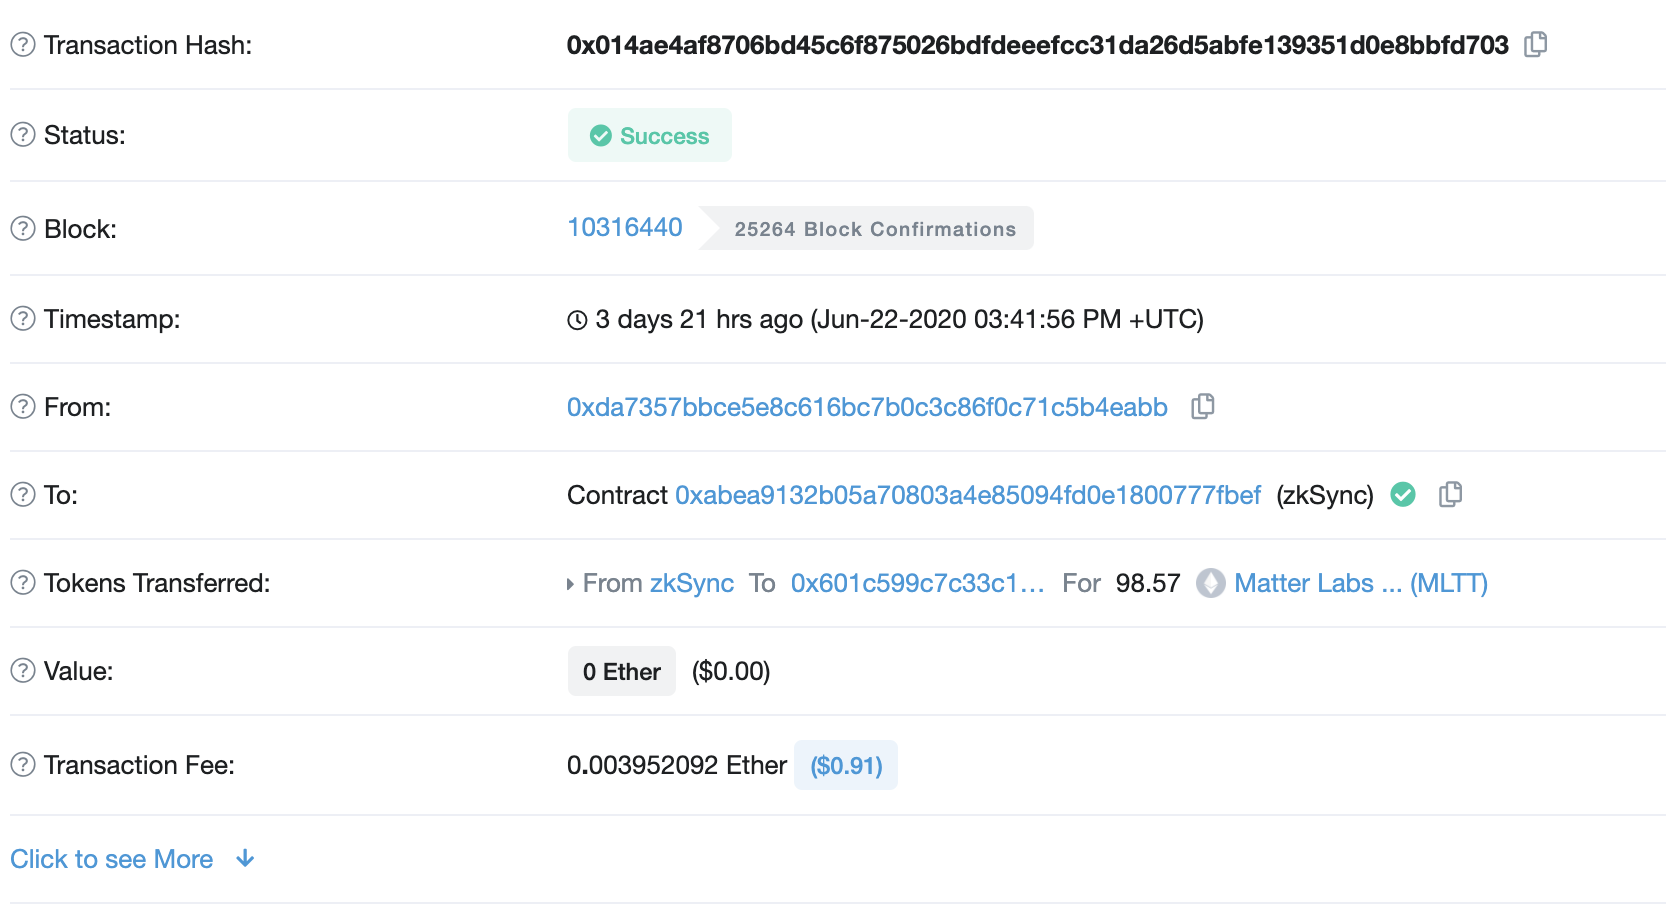Click the help icon next to Transaction Fee

pyautogui.click(x=23, y=765)
